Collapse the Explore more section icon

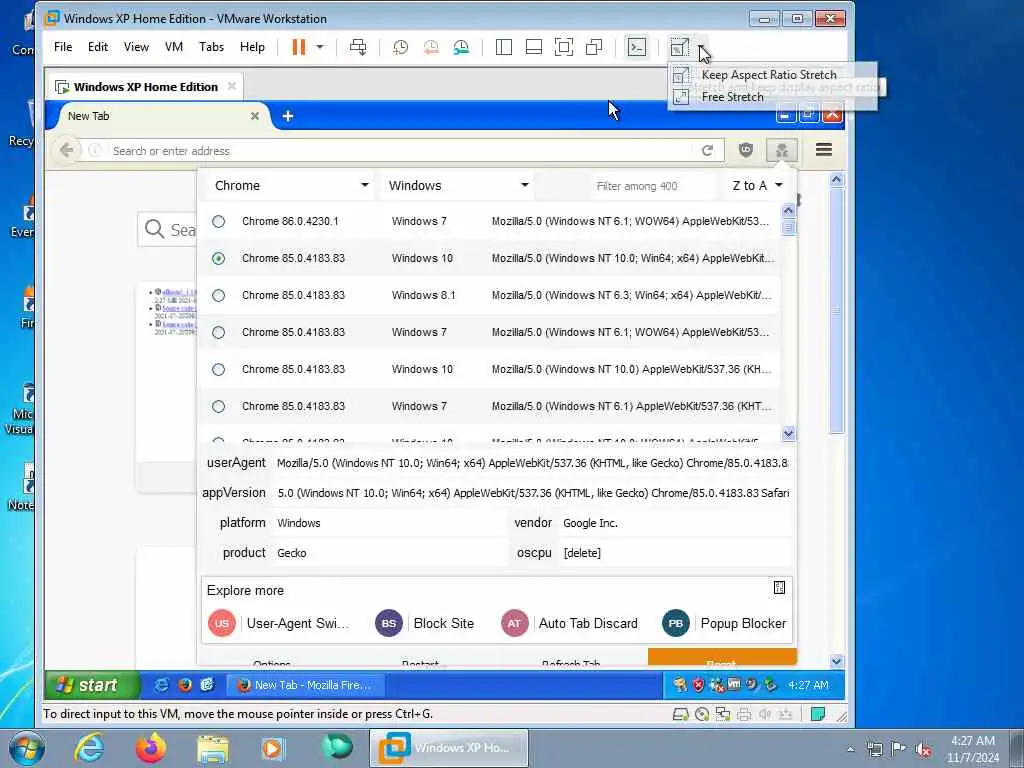pyautogui.click(x=779, y=588)
